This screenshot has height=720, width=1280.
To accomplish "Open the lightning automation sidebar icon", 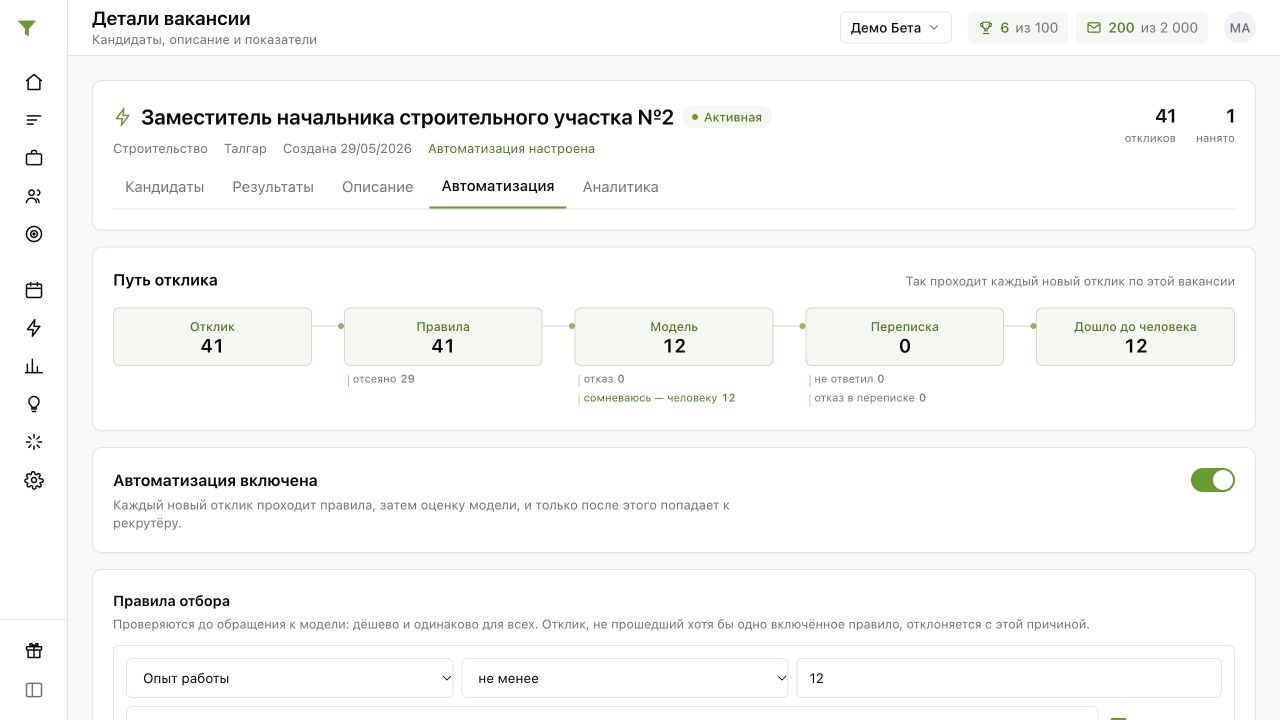I will coord(34,328).
